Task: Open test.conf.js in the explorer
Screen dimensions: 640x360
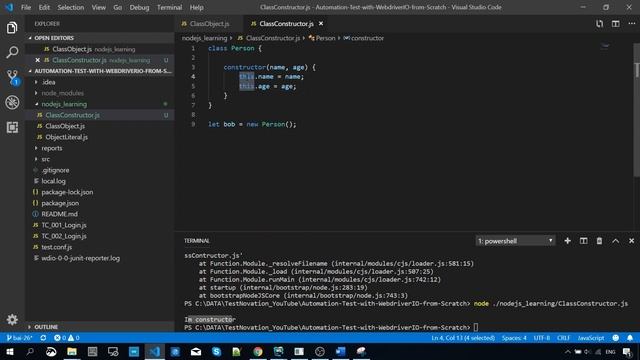Action: point(56,247)
